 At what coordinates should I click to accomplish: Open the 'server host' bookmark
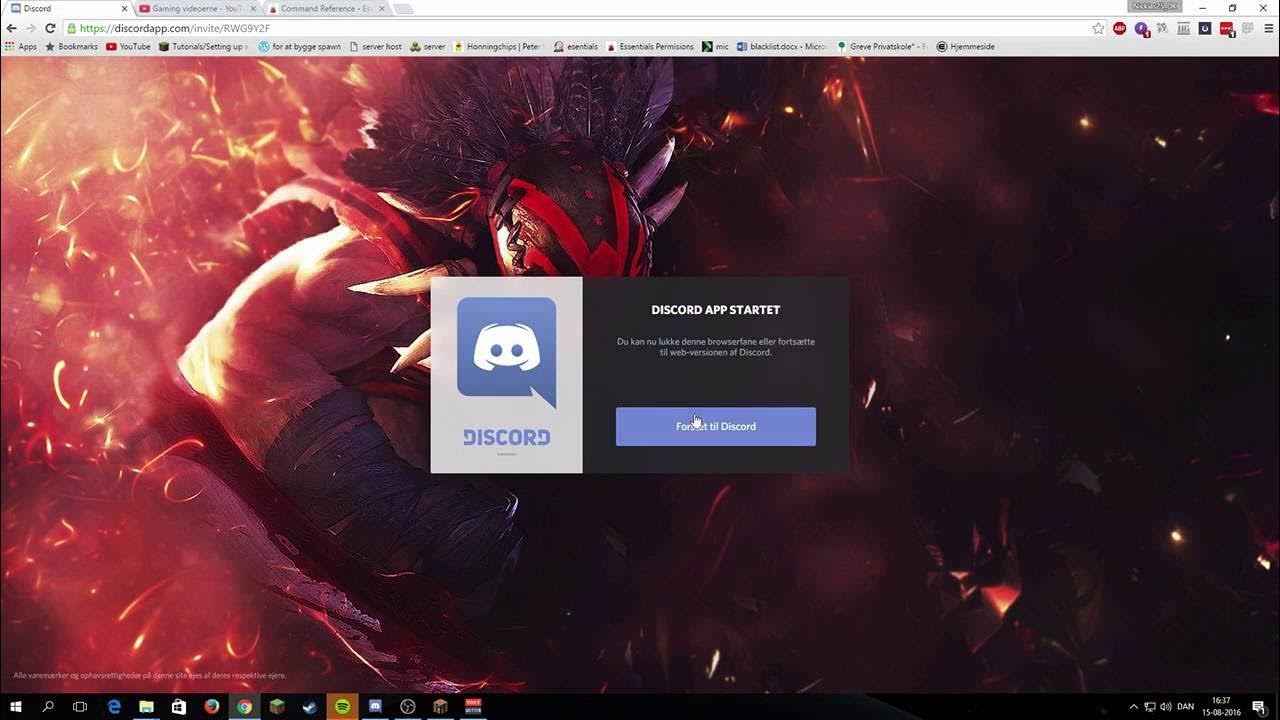(x=375, y=46)
